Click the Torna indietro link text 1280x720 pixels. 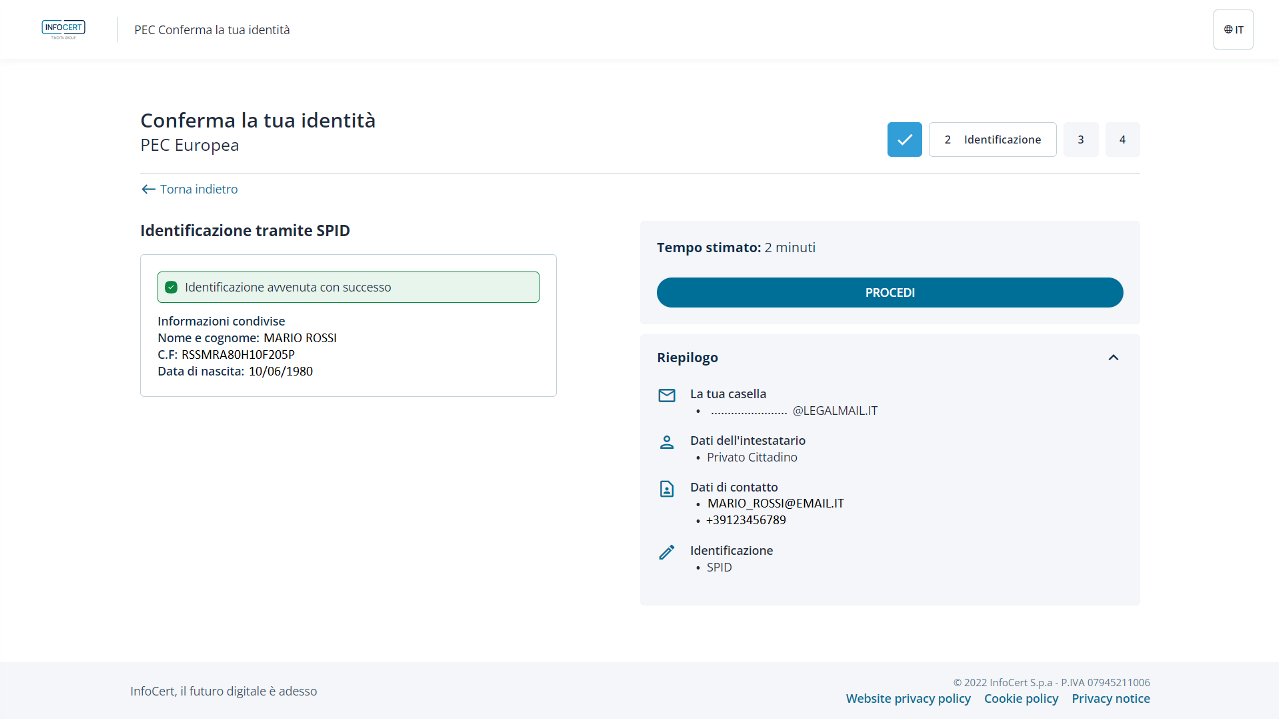(x=199, y=189)
